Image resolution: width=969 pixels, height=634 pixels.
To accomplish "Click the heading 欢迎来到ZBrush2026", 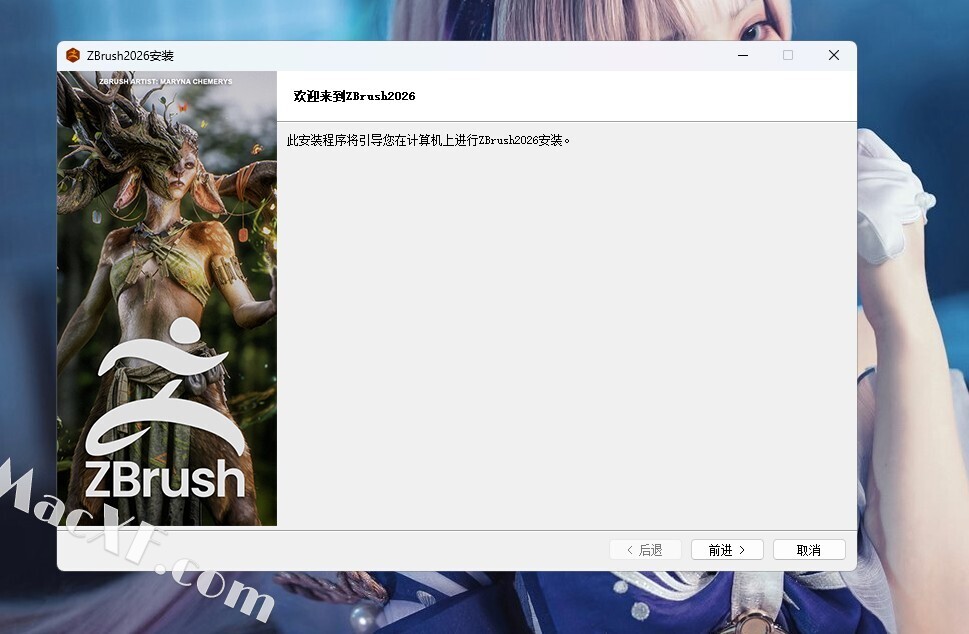I will [x=354, y=96].
